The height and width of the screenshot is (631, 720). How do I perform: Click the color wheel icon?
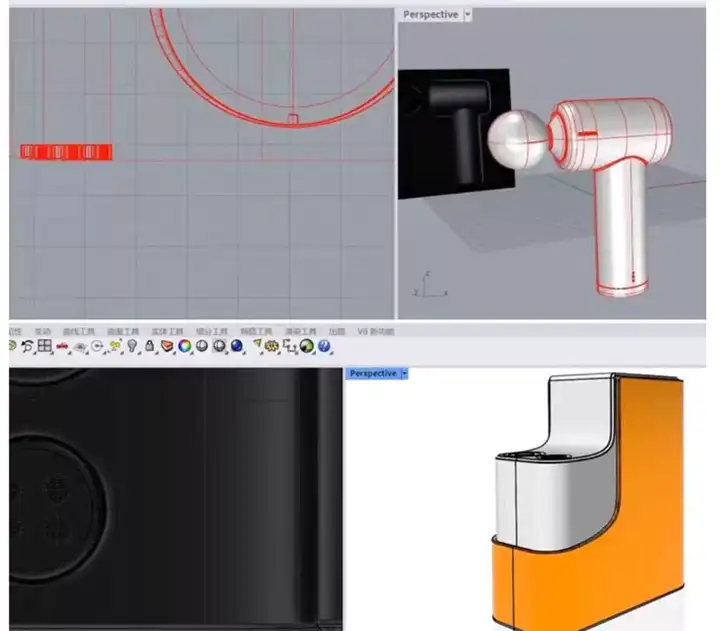pos(184,346)
